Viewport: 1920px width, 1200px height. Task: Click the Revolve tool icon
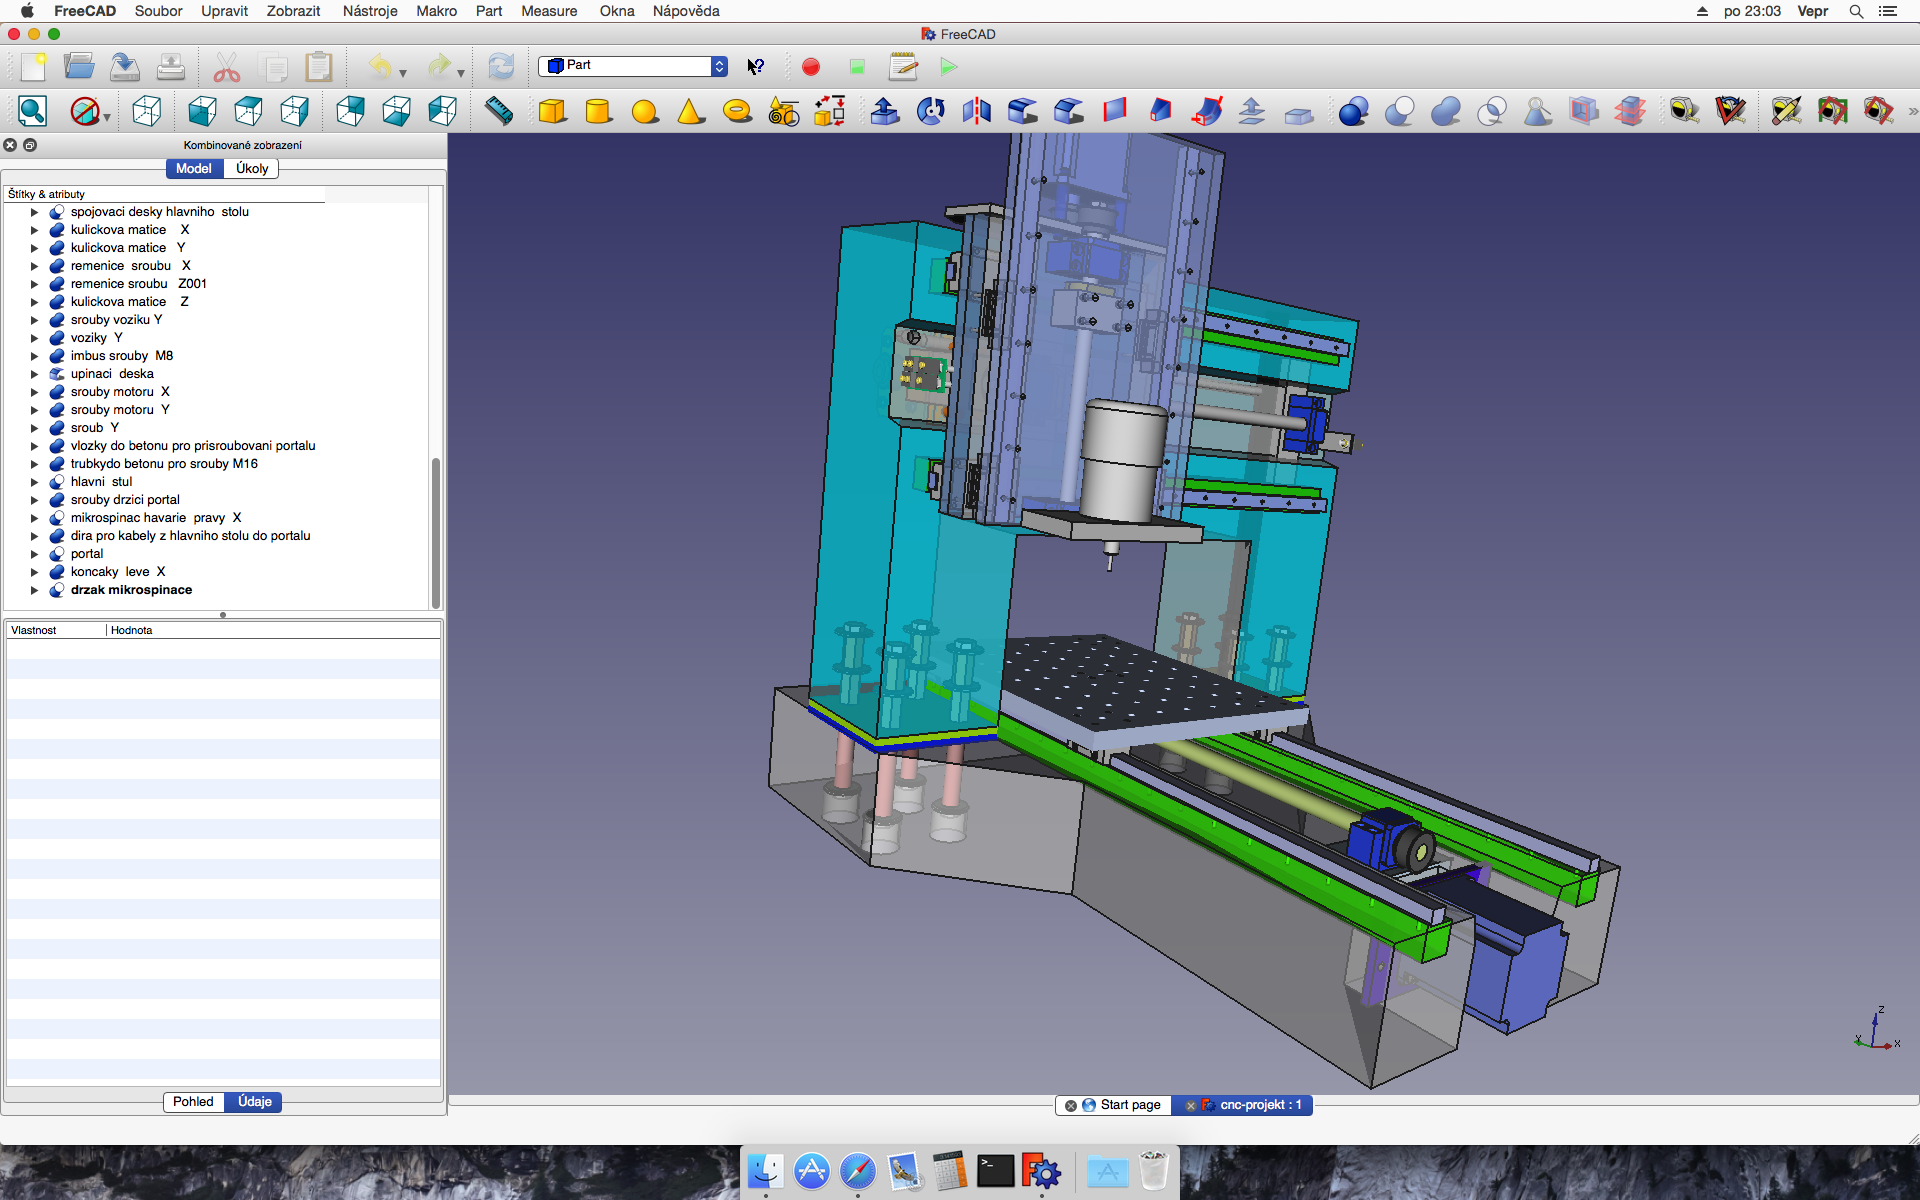[931, 111]
